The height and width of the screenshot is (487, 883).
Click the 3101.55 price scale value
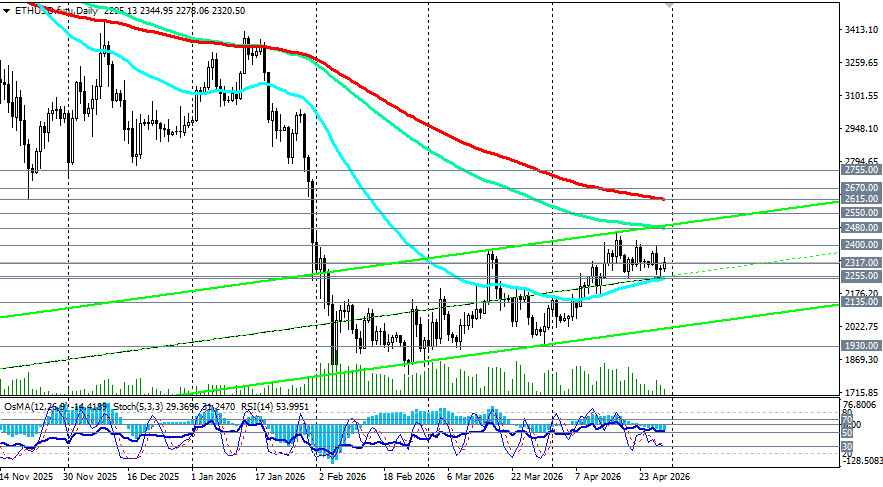tap(862, 96)
